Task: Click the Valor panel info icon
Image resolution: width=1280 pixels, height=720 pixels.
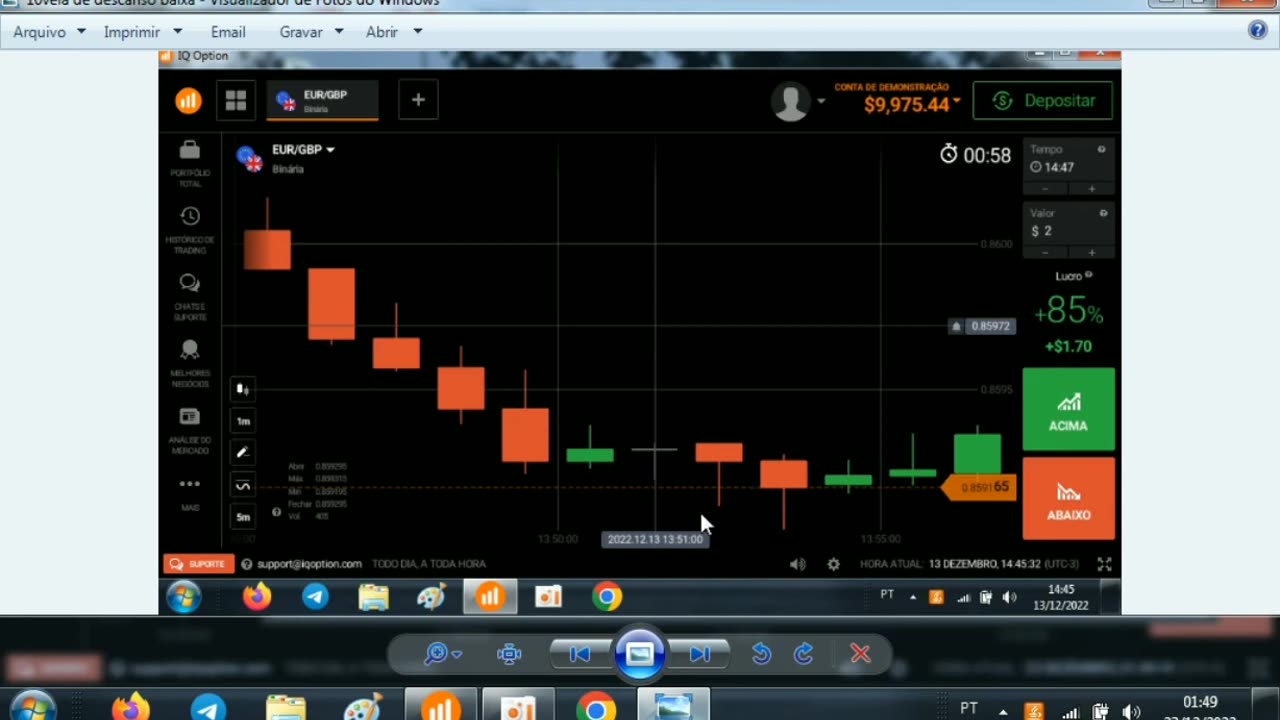Action: (1102, 213)
